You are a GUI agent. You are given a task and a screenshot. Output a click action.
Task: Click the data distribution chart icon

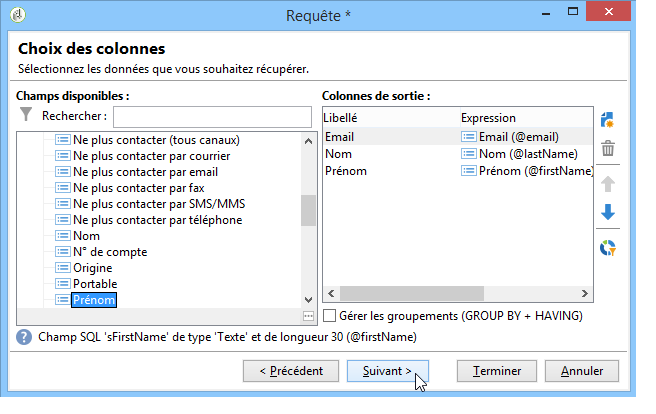tap(607, 247)
